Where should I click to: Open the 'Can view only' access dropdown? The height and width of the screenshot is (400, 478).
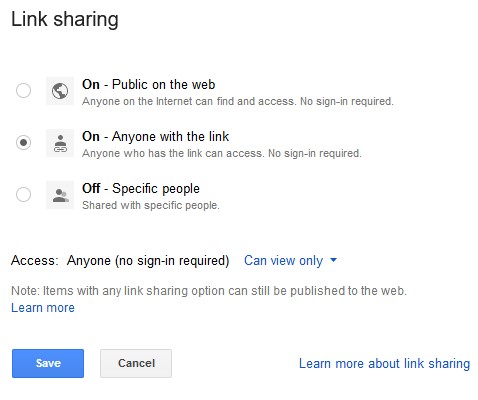[x=290, y=260]
